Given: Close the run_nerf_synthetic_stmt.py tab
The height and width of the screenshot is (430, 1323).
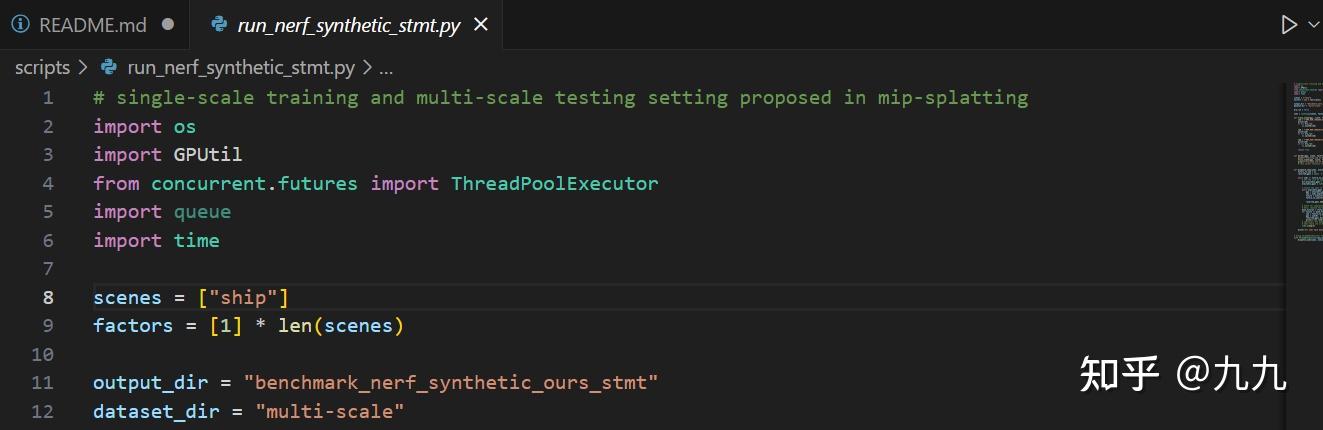Looking at the screenshot, I should pos(481,25).
